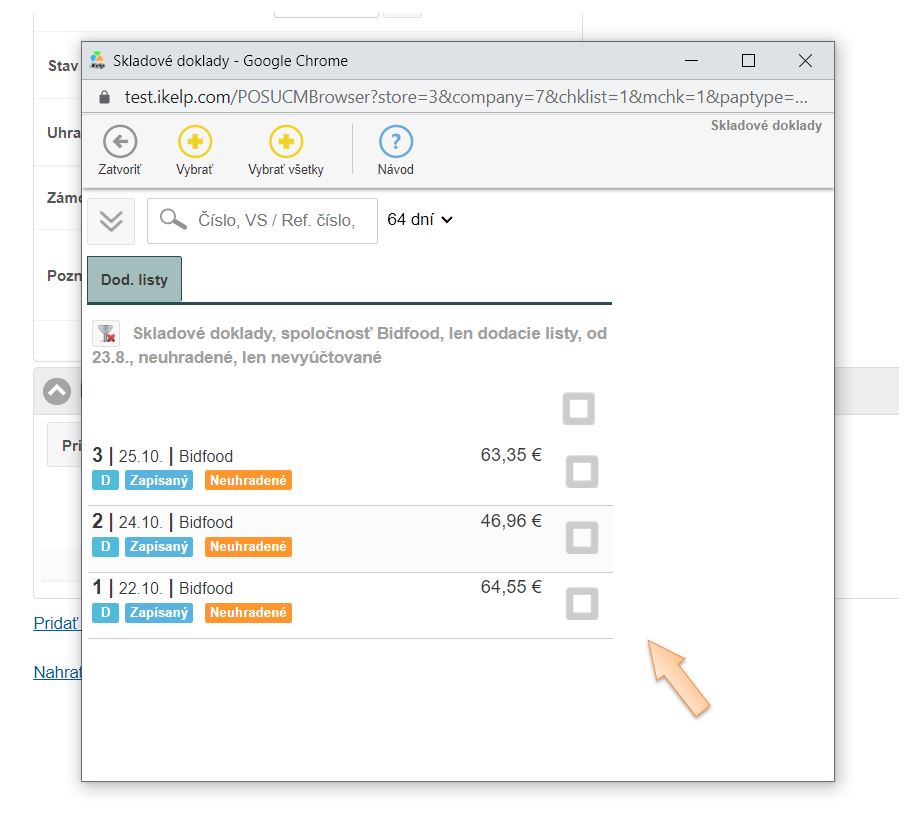Open the Bidfood document dated 25.10.
920x837 pixels.
tap(205, 457)
